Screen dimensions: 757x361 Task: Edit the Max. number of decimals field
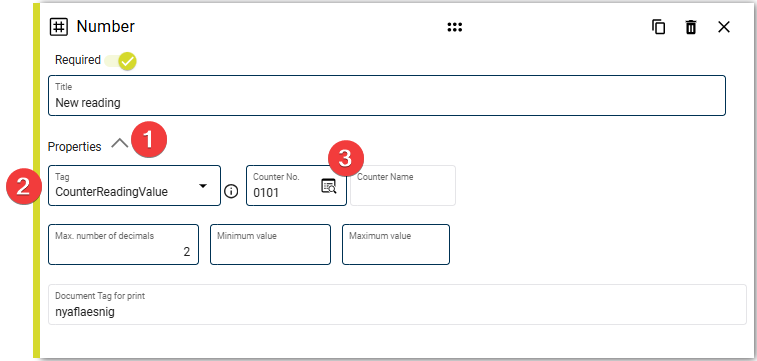coord(123,245)
